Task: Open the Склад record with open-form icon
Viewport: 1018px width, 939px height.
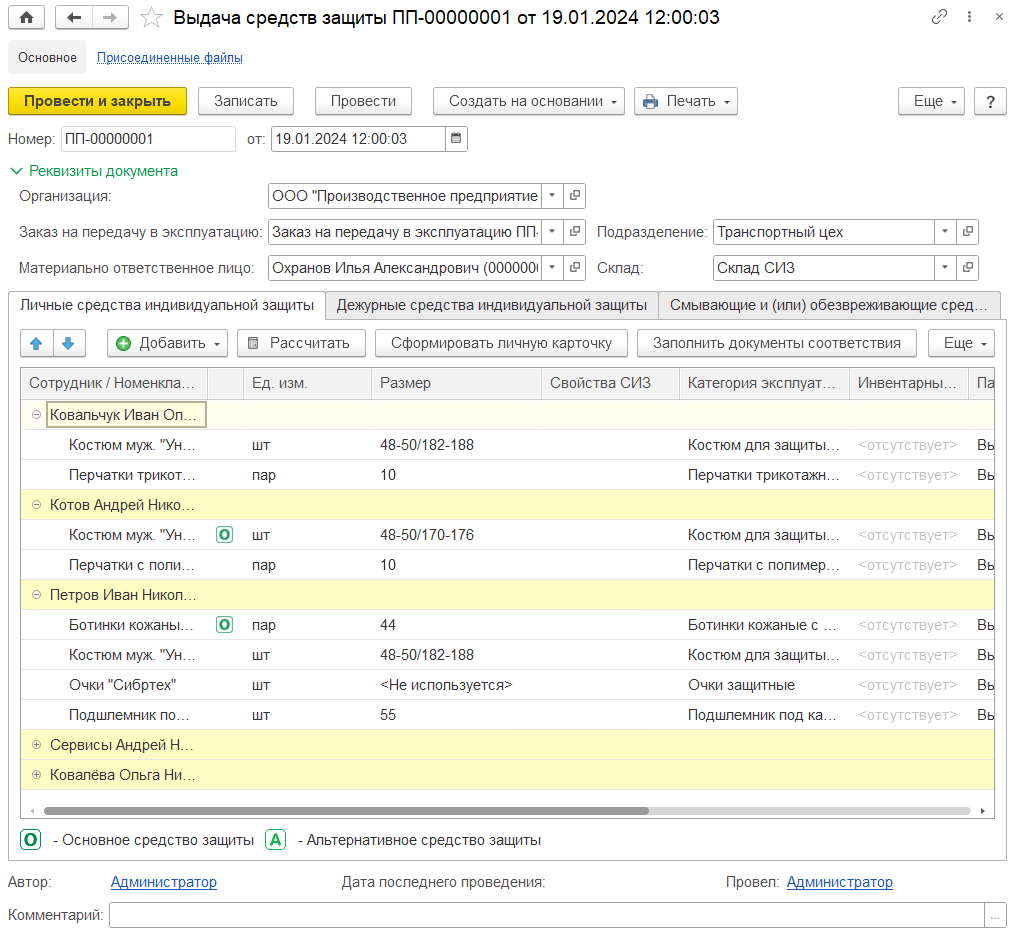Action: tap(968, 268)
